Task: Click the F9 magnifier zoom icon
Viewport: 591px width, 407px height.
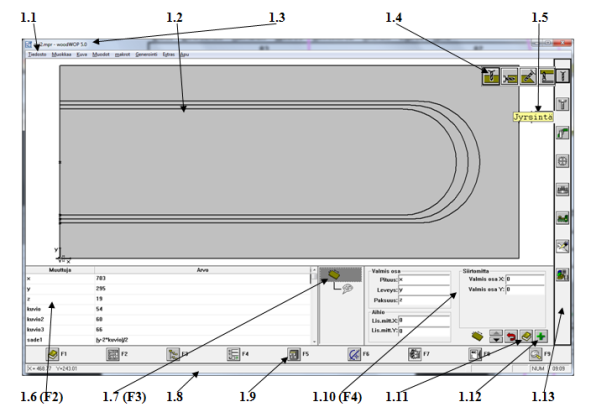Action: pos(535,354)
